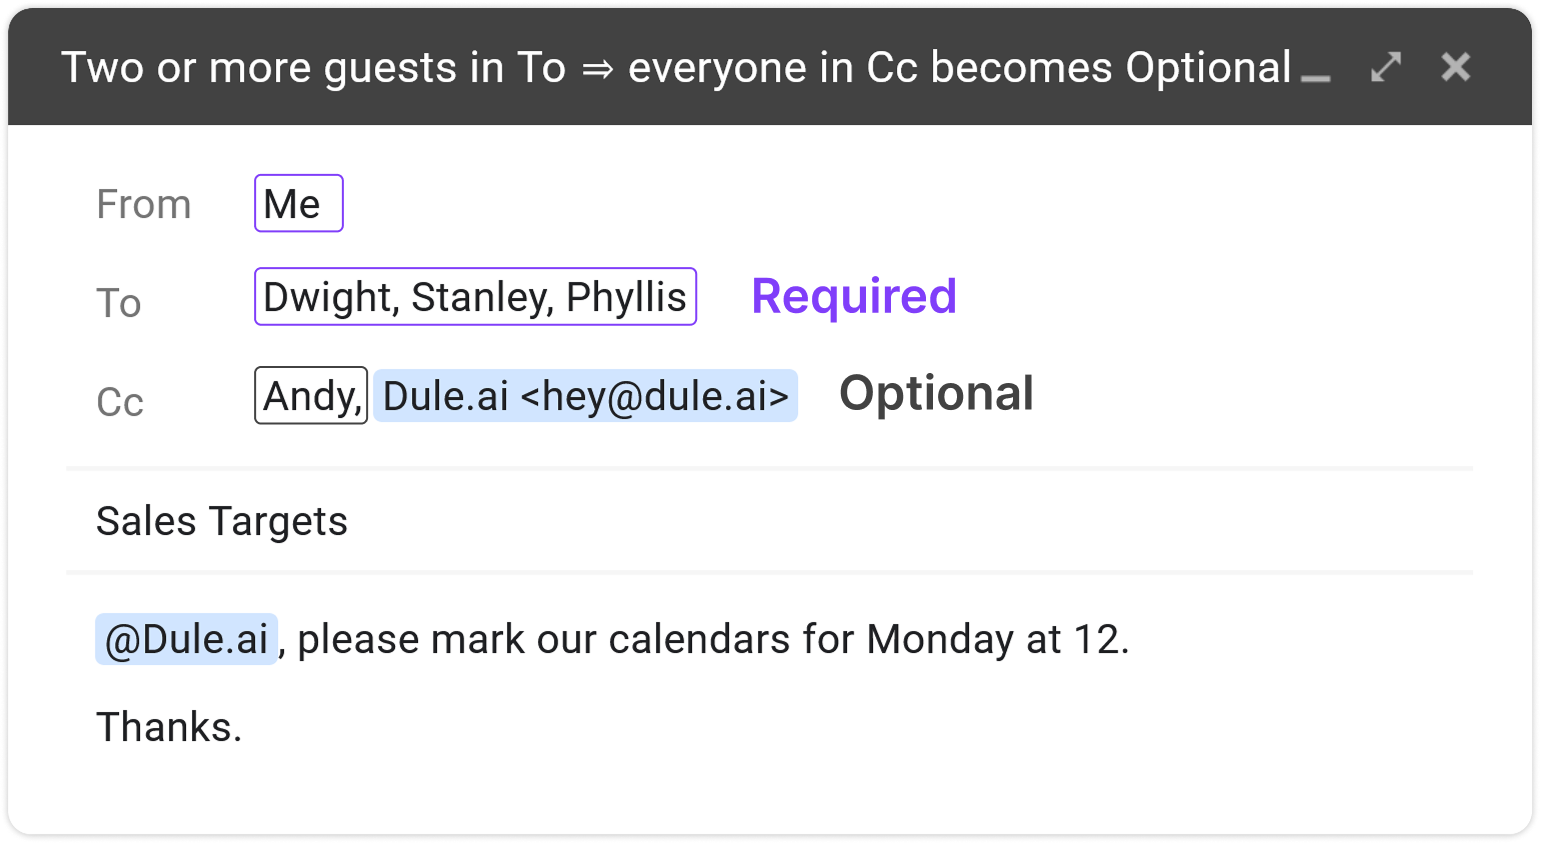The image size is (1541, 844).
Task: Click the Andy recipient in Cc
Action: point(310,395)
